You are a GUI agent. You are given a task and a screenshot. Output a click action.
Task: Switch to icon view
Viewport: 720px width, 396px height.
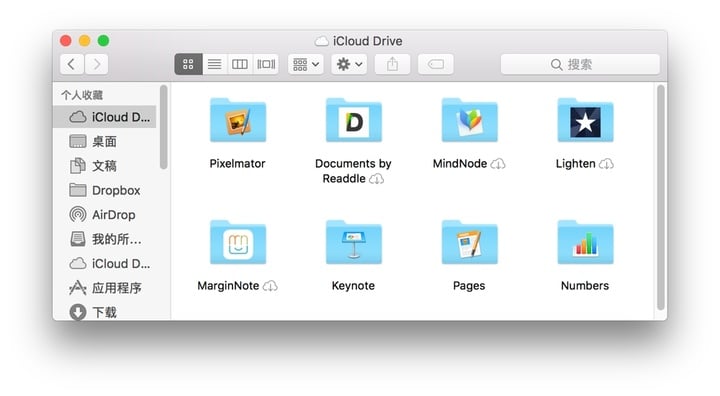pyautogui.click(x=188, y=64)
